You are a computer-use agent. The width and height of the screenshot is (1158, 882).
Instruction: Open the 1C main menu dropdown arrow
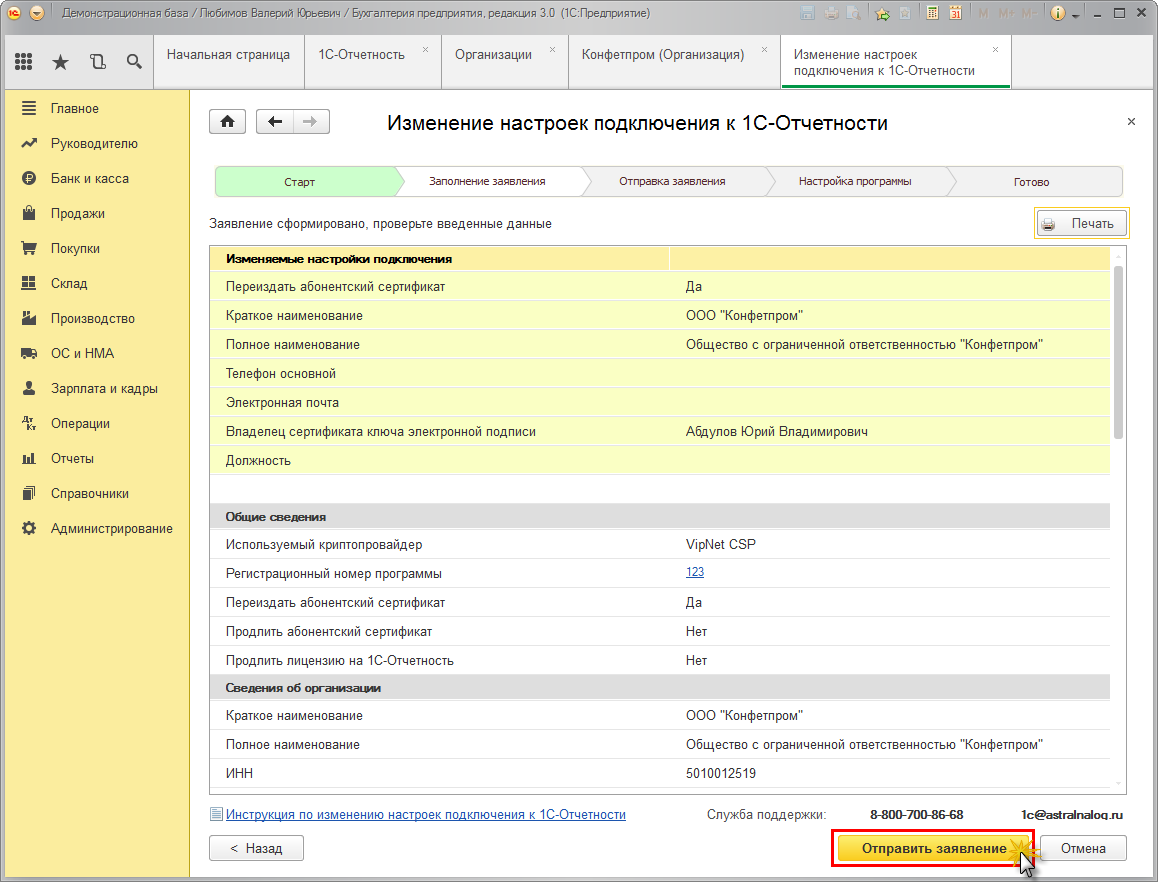point(37,14)
